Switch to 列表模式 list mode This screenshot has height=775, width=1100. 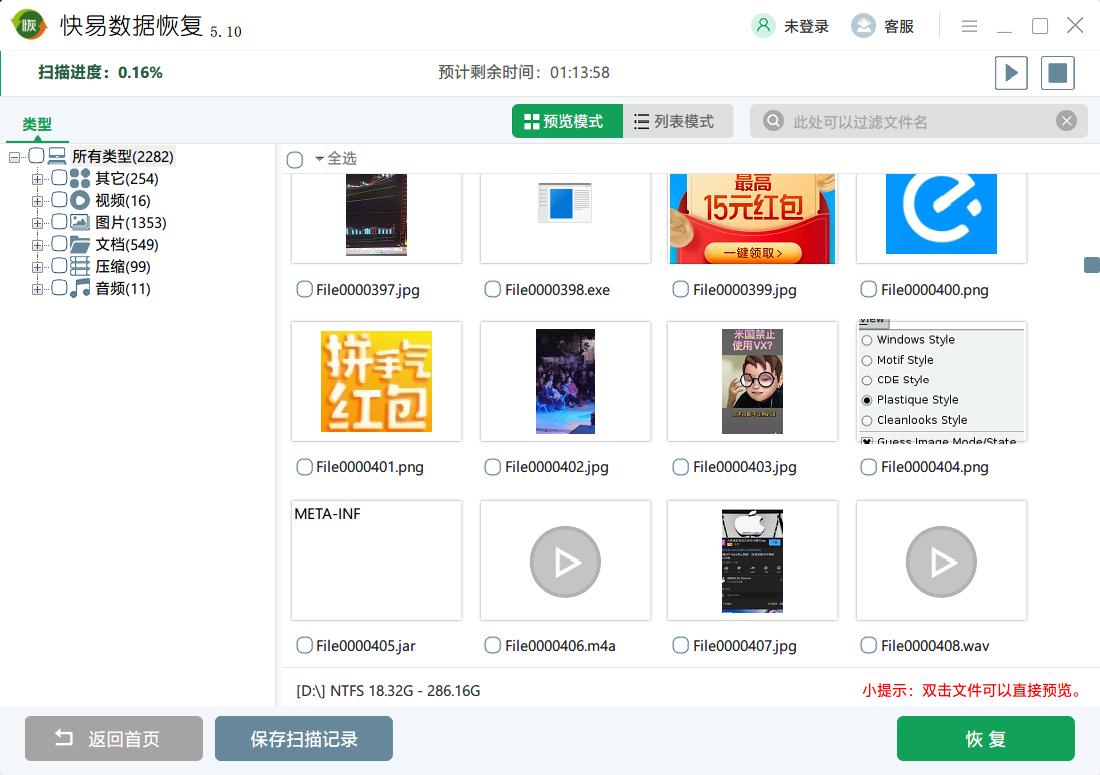pyautogui.click(x=678, y=121)
